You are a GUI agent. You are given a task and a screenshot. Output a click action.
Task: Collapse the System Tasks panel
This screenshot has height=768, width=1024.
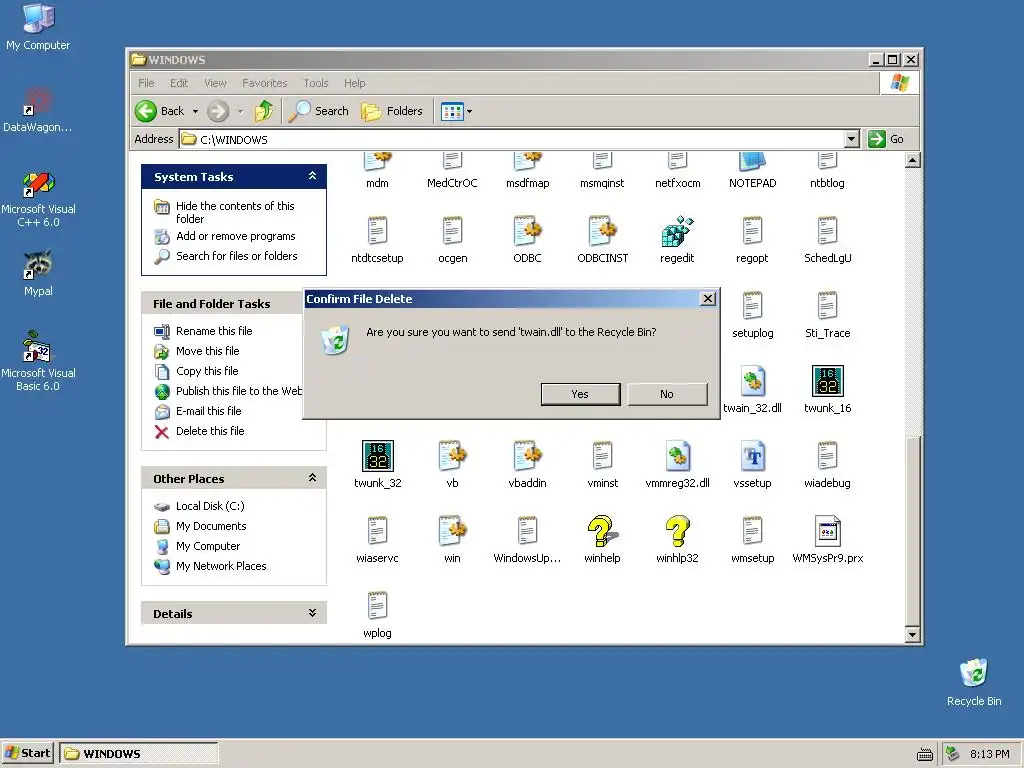[312, 176]
